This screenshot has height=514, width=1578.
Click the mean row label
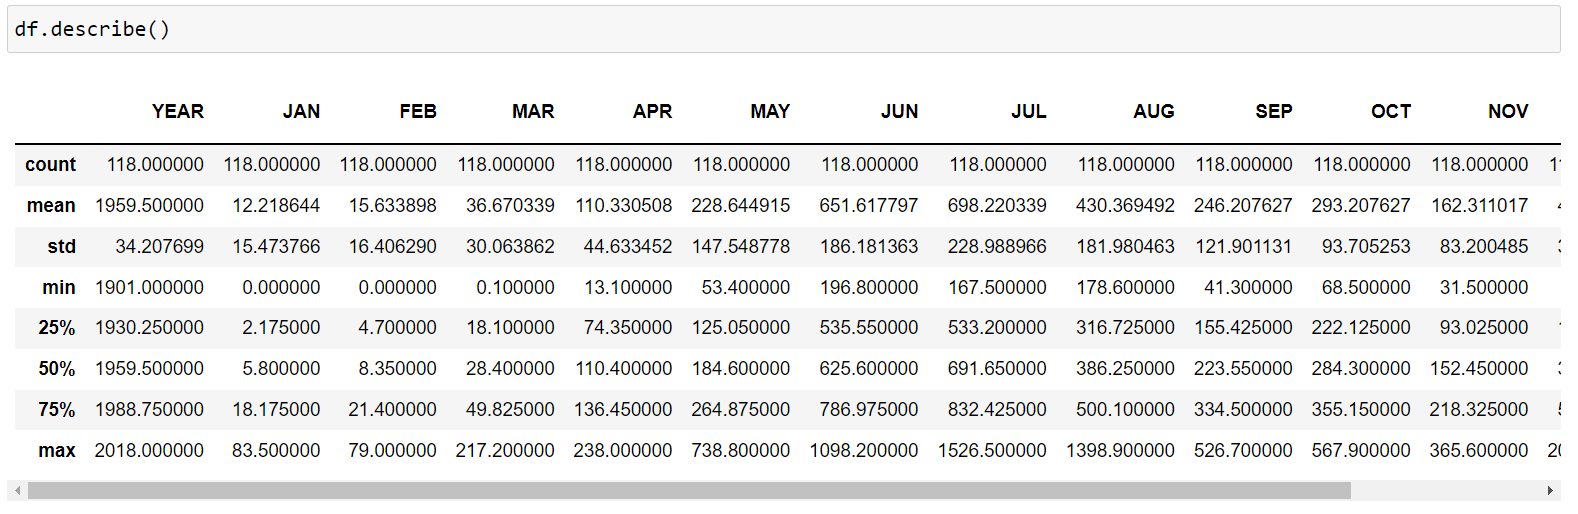point(51,206)
